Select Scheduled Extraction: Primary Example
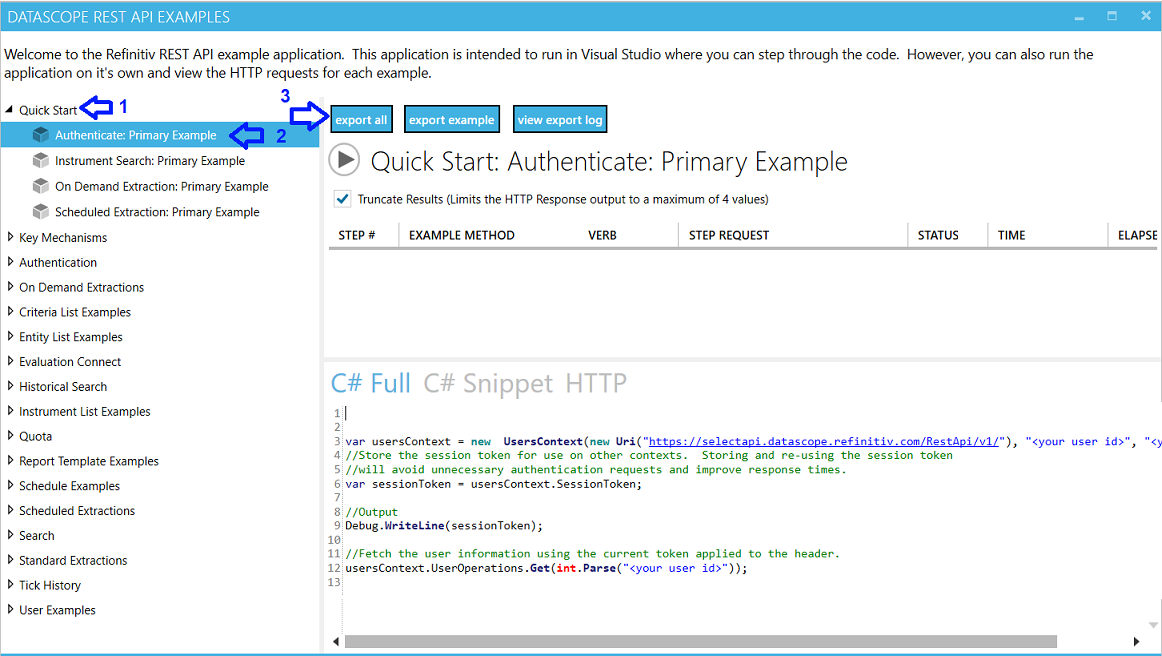The height and width of the screenshot is (656, 1162). tap(157, 212)
